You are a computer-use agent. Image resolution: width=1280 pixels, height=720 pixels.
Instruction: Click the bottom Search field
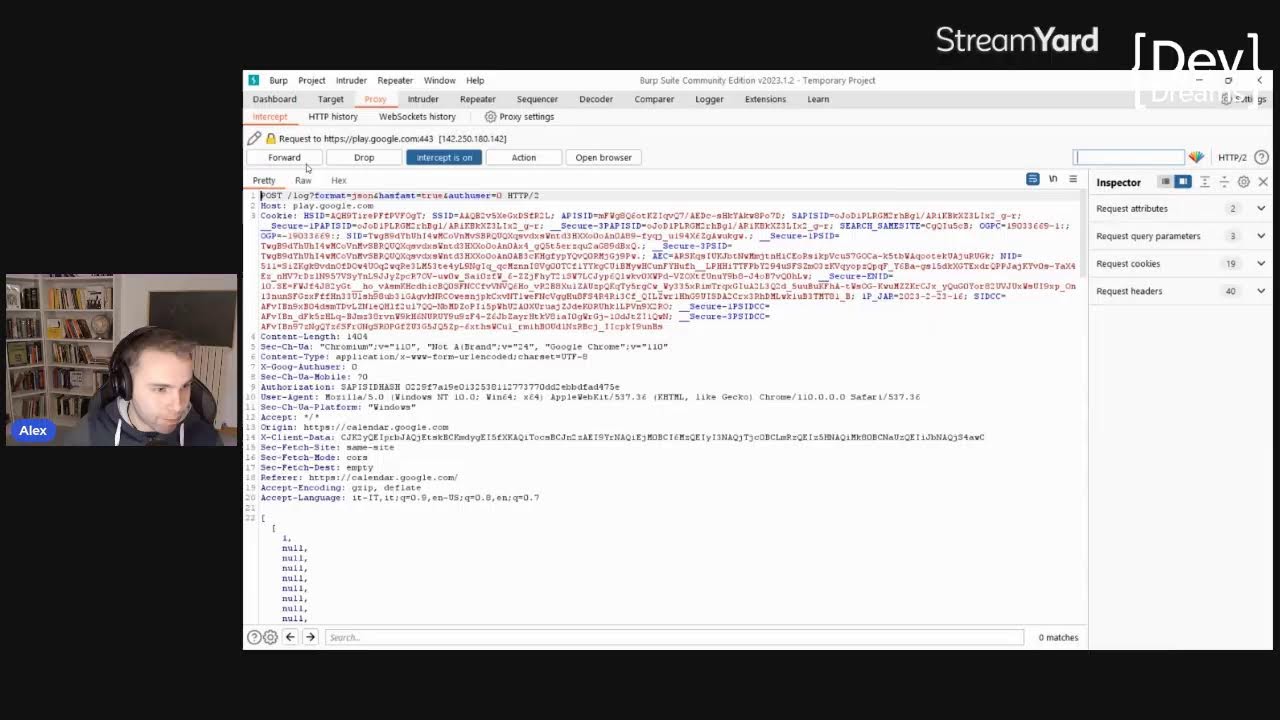pyautogui.click(x=674, y=637)
